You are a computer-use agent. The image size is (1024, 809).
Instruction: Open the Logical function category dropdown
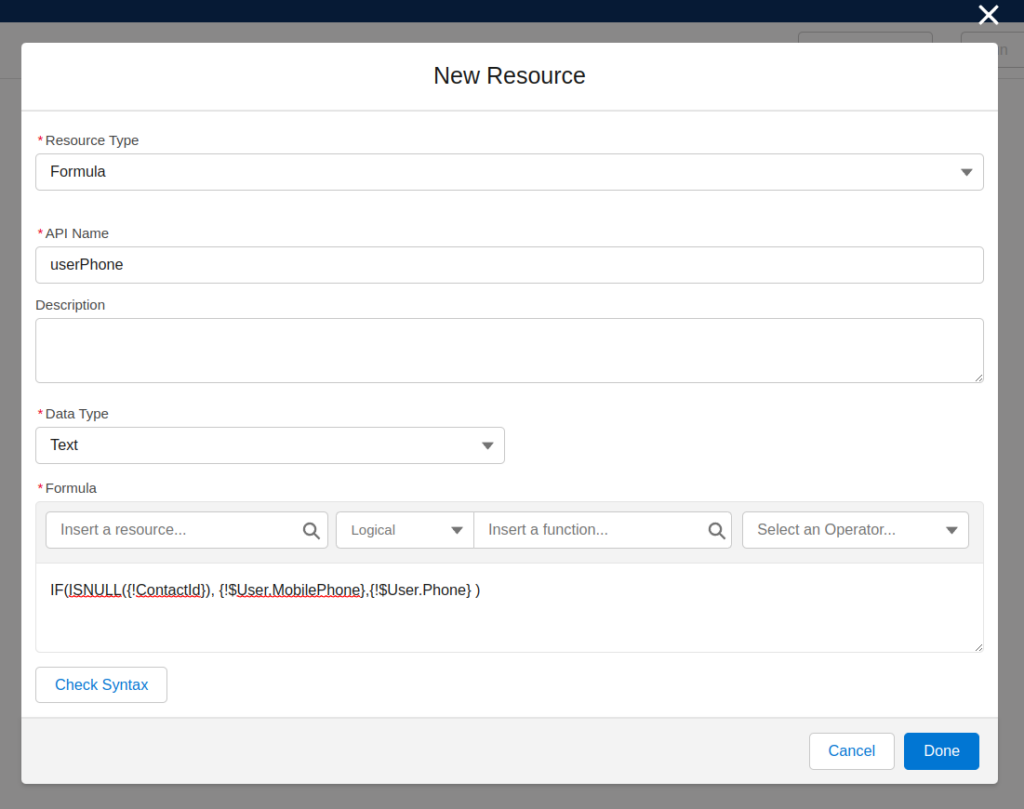pos(404,530)
